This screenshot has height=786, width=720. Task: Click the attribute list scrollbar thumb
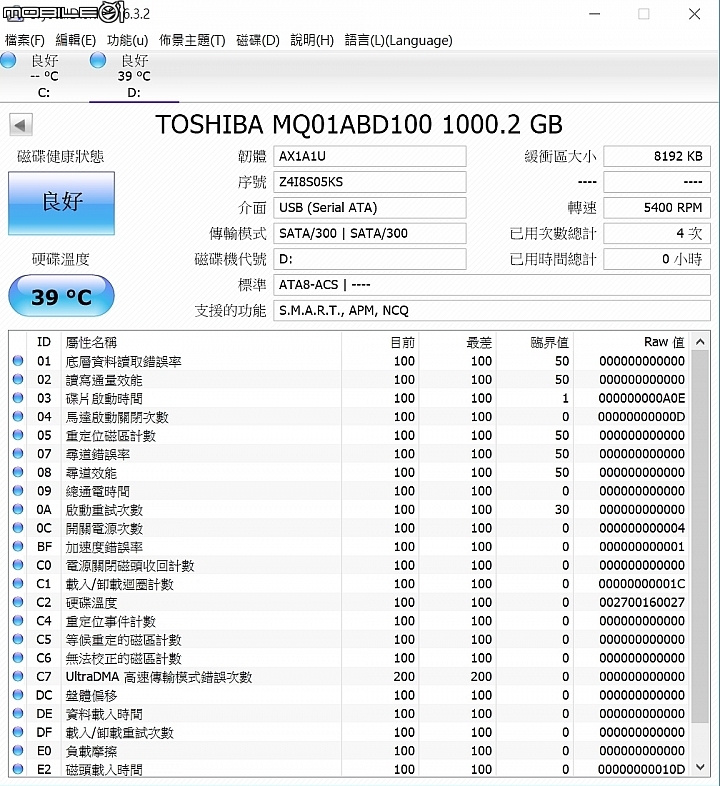click(700, 536)
